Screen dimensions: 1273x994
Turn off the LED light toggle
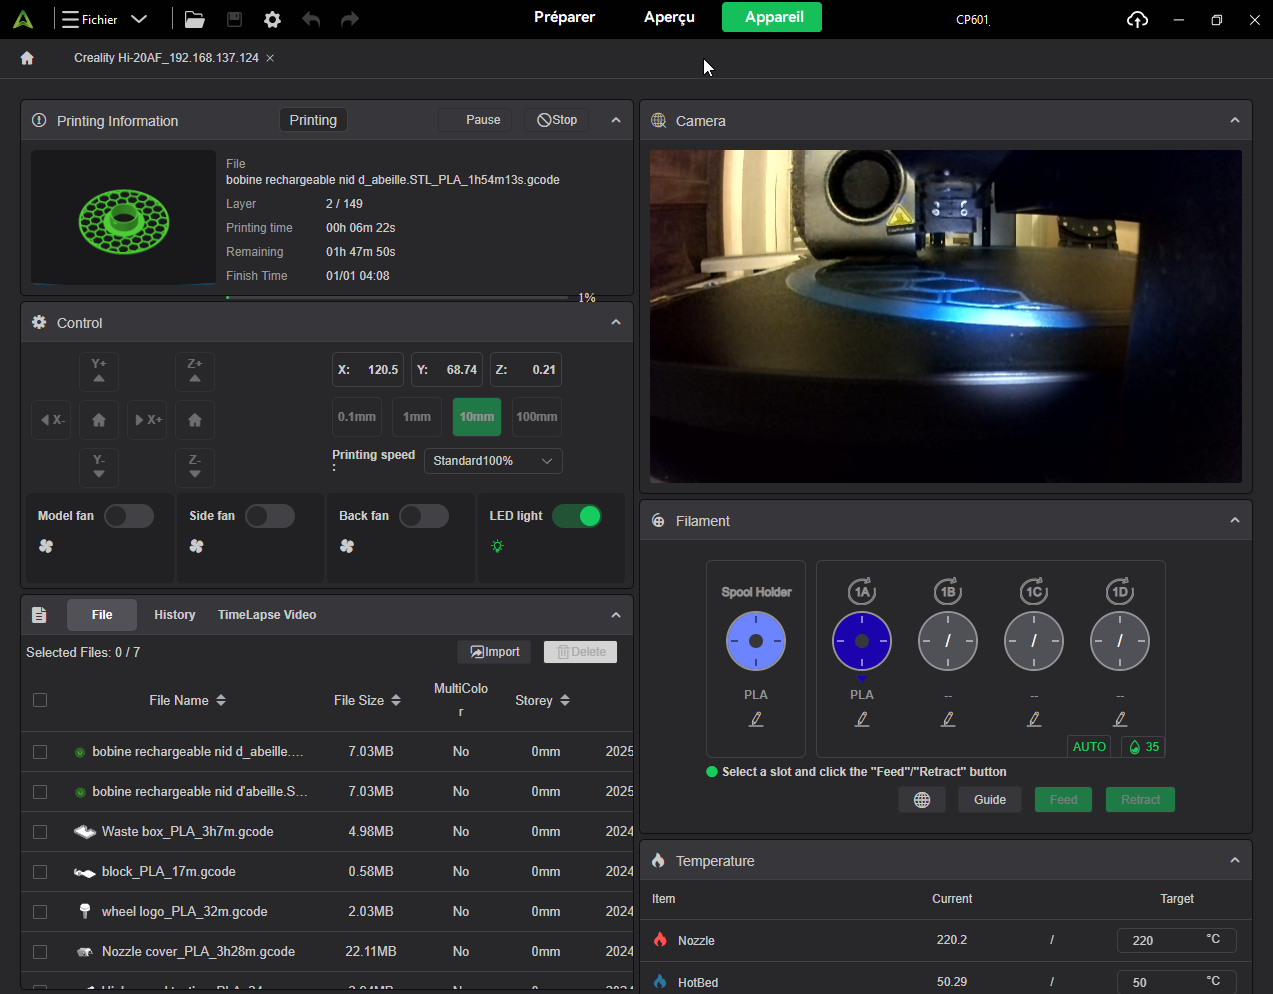point(577,516)
